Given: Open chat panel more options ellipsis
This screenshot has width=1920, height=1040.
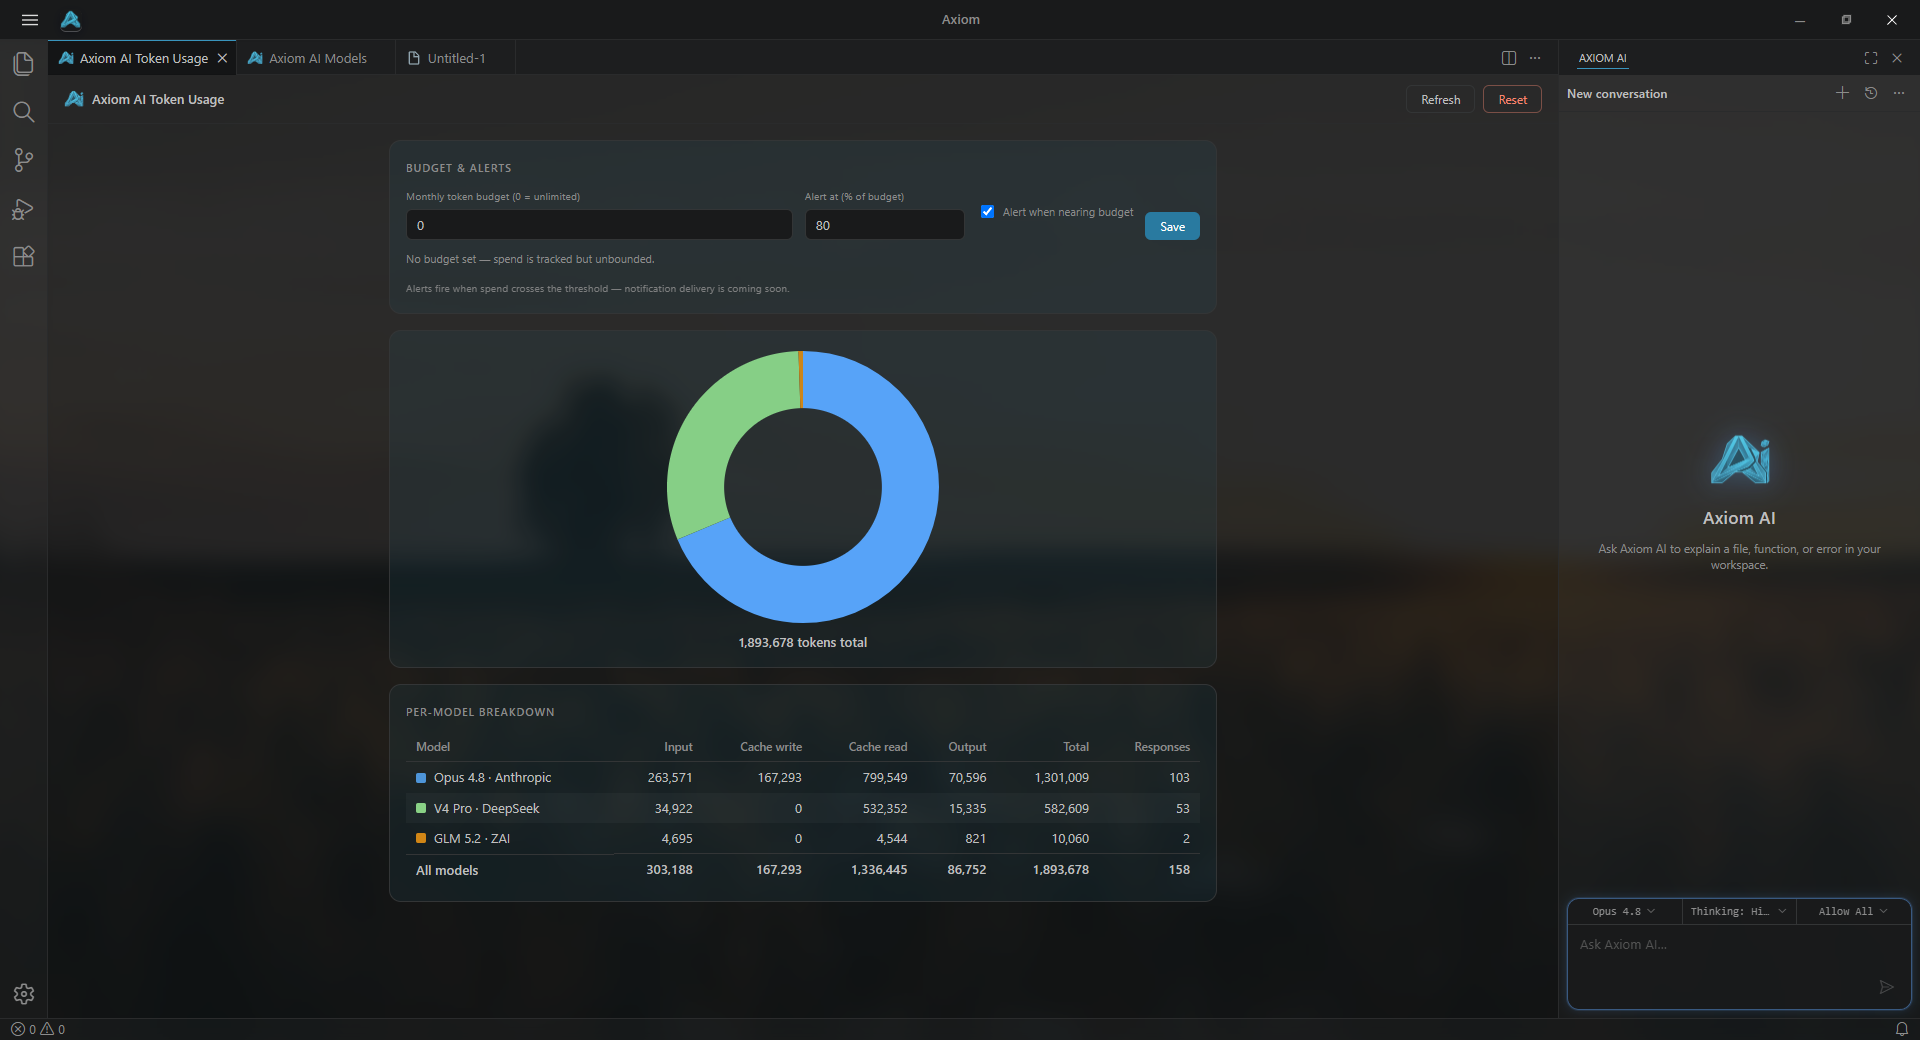Looking at the screenshot, I should point(1899,93).
